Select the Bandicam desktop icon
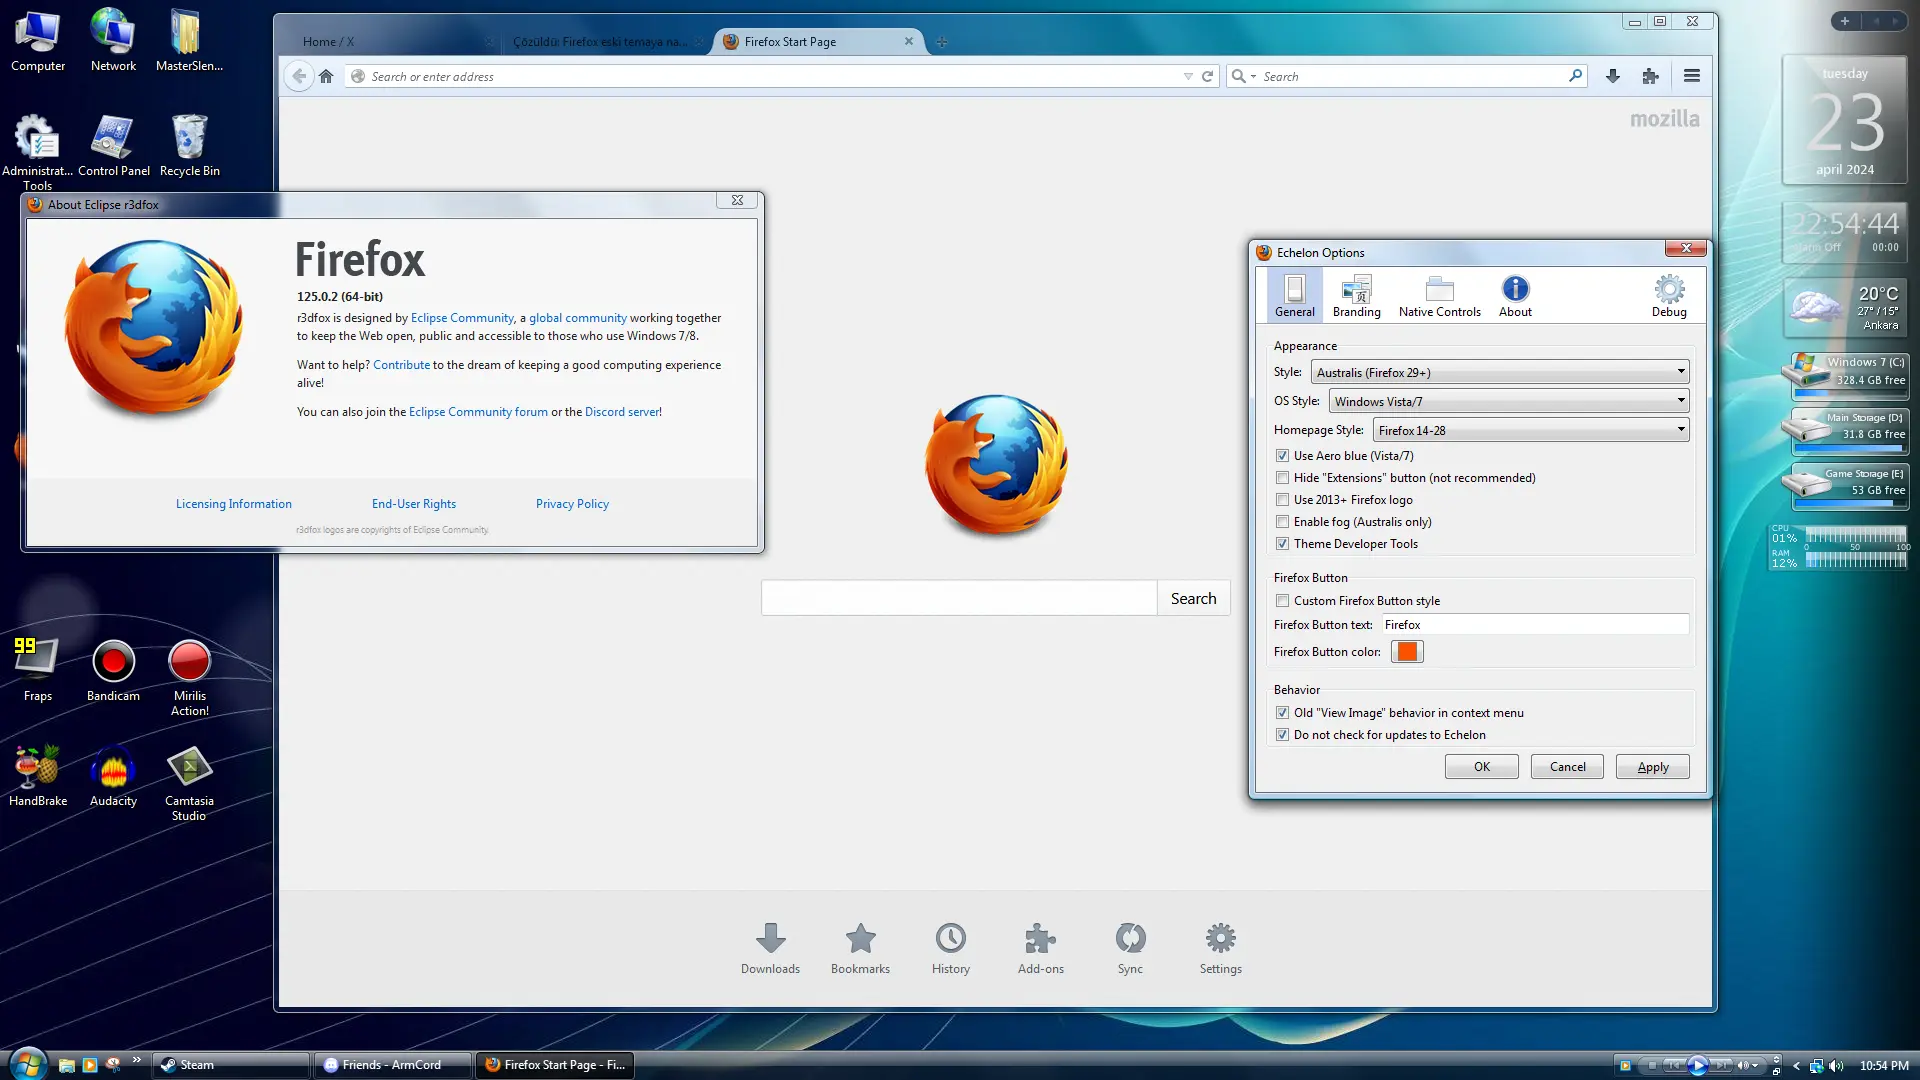Screen dimensions: 1920x1080 [x=113, y=670]
